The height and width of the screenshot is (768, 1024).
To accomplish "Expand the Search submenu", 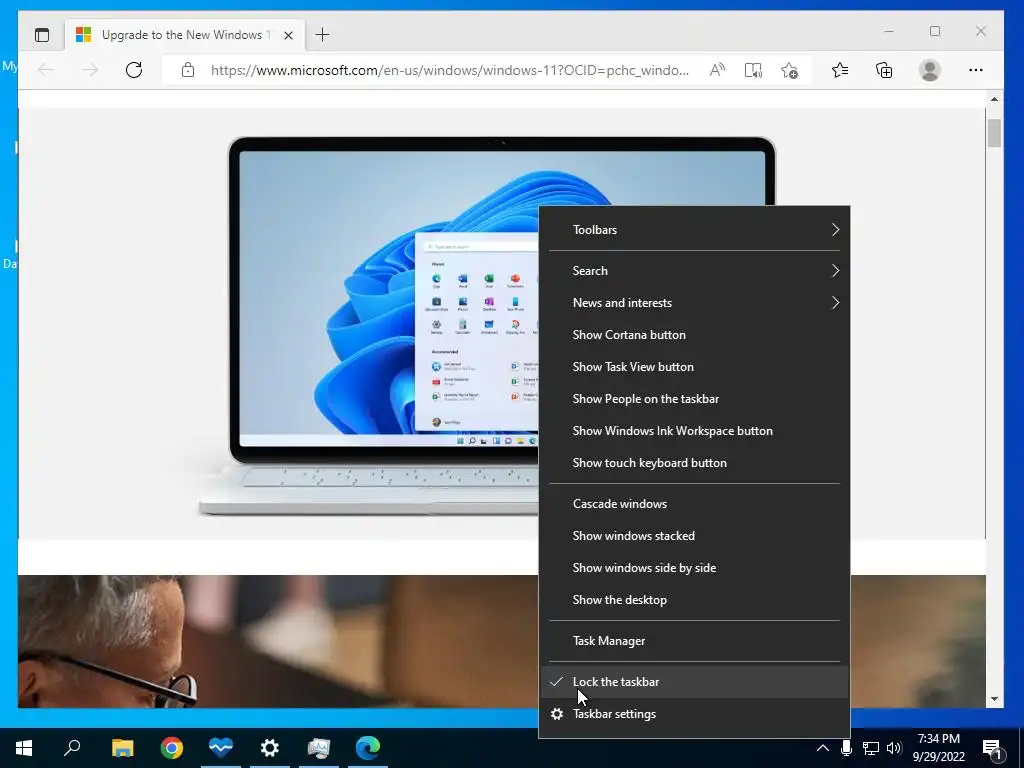I will (x=694, y=271).
